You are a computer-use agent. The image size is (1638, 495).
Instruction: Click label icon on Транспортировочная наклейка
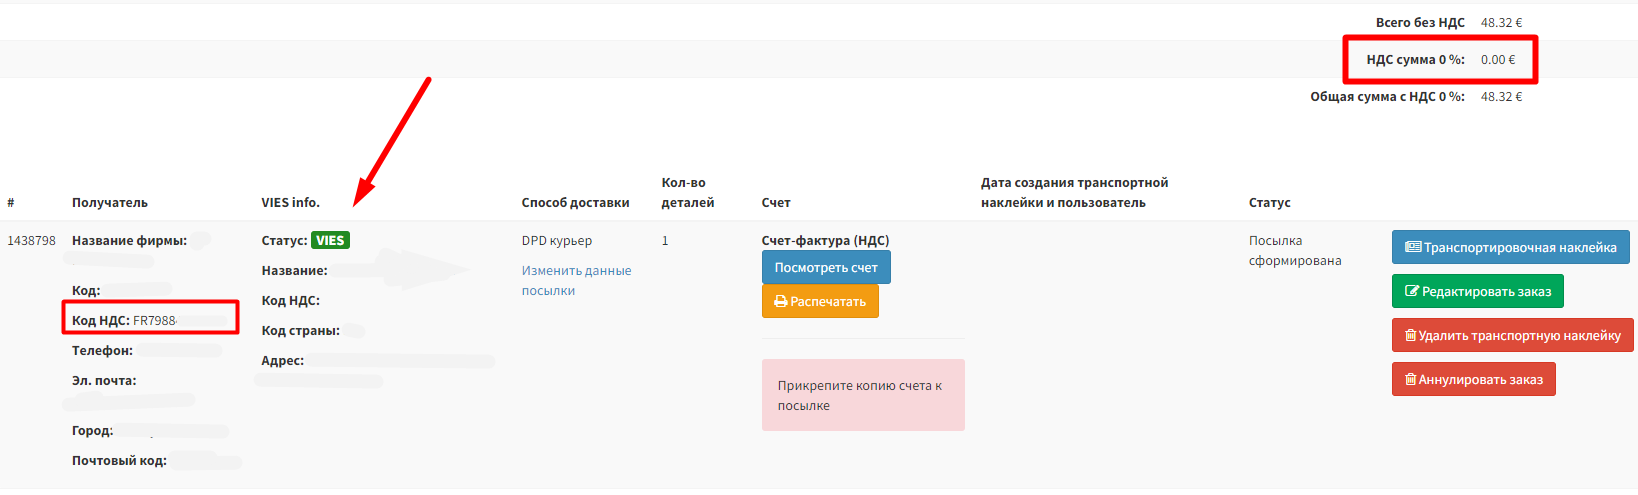pyautogui.click(x=1413, y=247)
